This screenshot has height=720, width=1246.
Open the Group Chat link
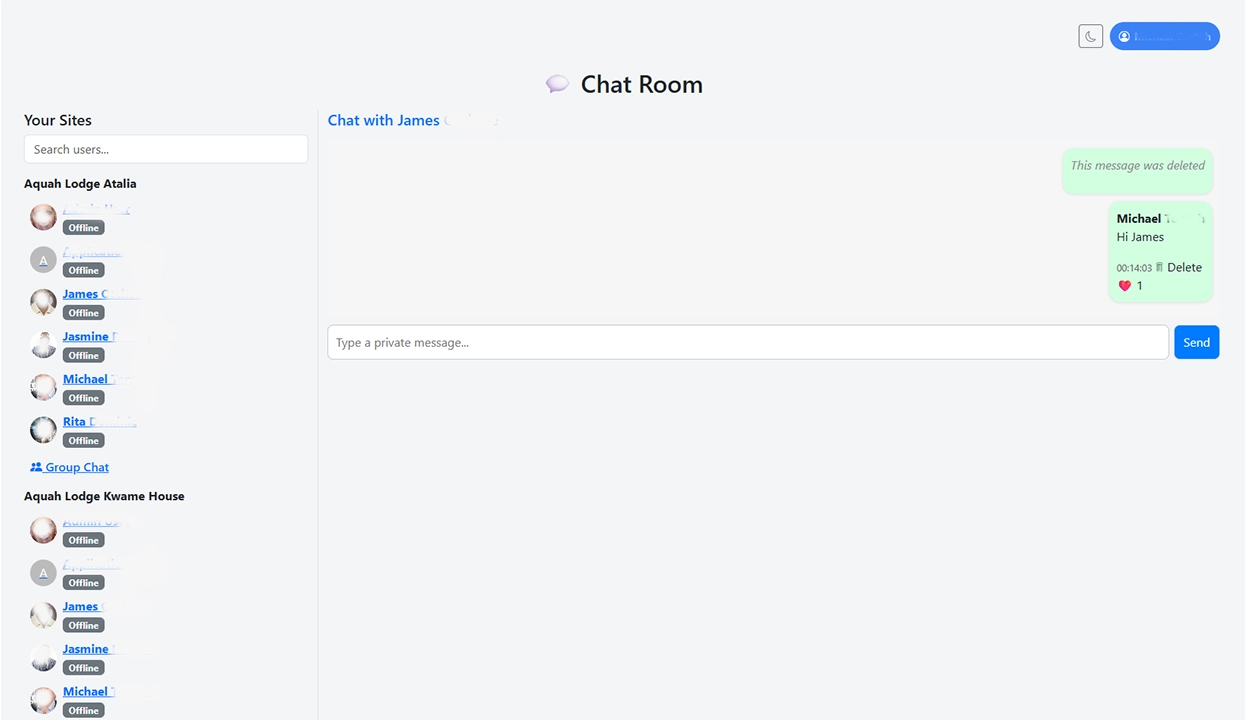coord(75,467)
